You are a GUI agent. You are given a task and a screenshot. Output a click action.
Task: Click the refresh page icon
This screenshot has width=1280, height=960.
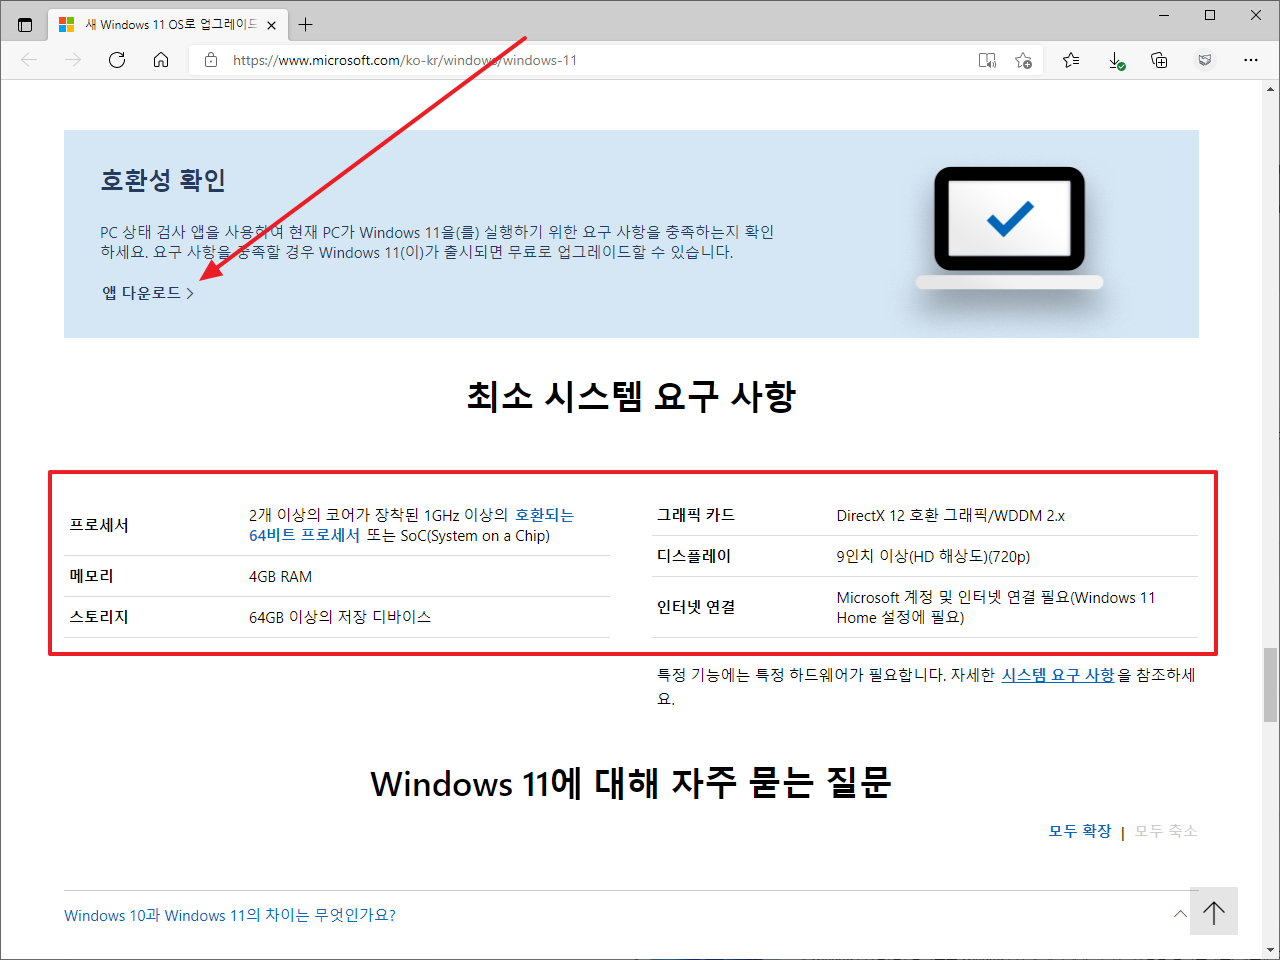click(x=117, y=60)
